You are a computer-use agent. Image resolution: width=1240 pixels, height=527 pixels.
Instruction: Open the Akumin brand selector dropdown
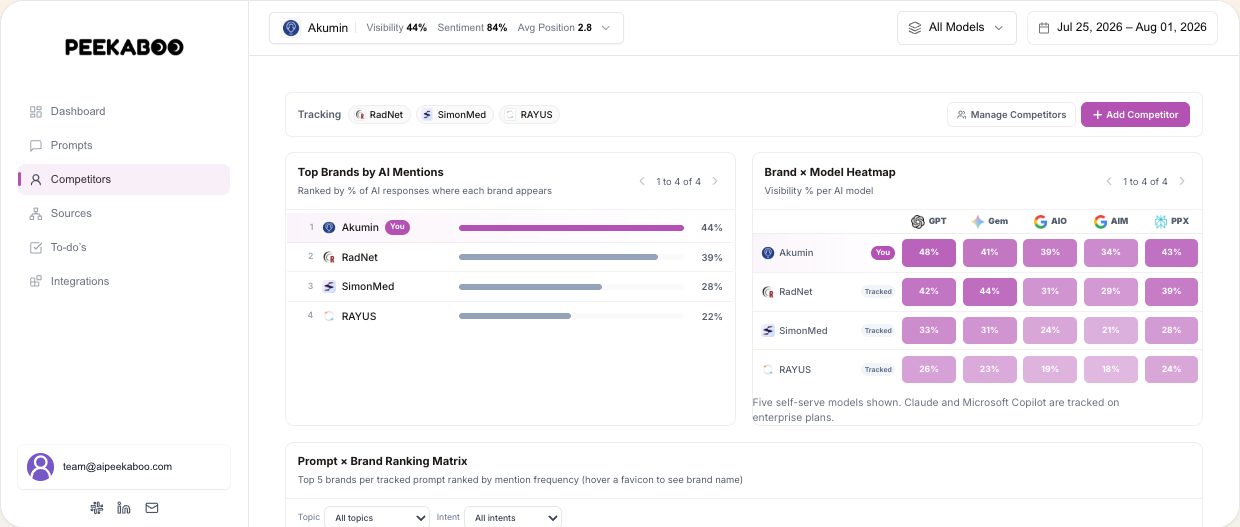pyautogui.click(x=446, y=28)
